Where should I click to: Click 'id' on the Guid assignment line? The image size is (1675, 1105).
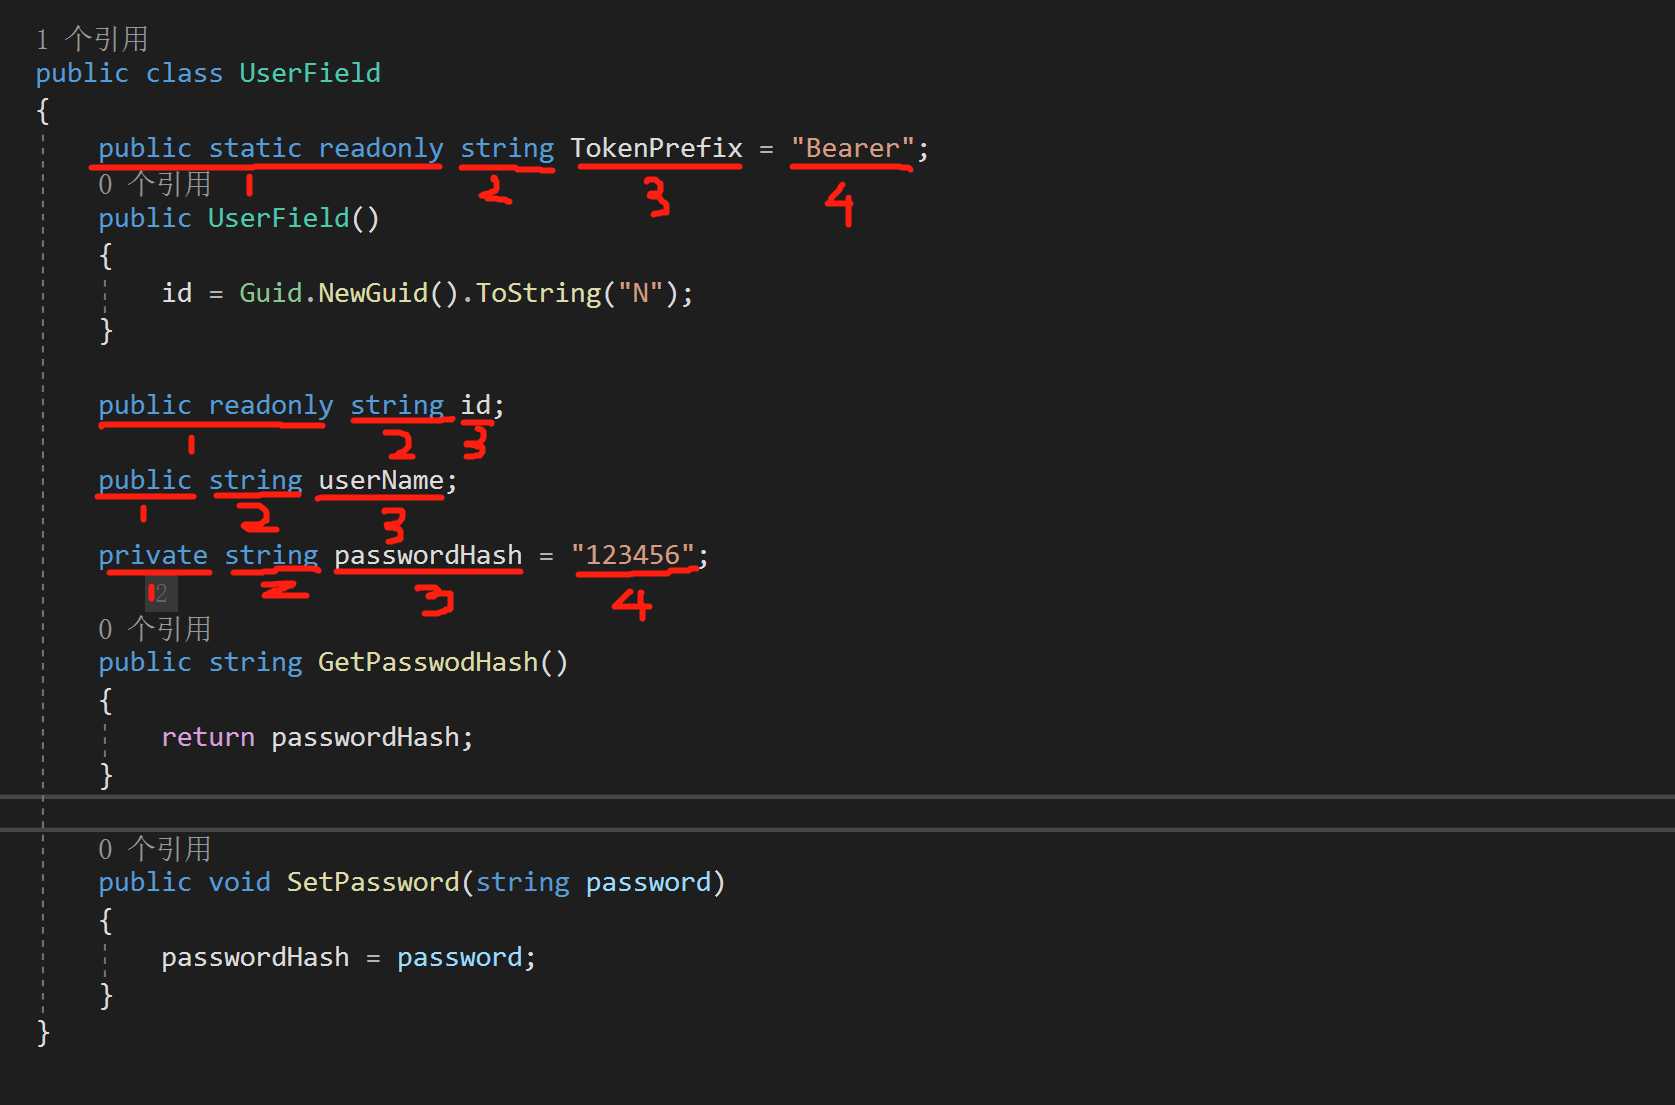tap(177, 293)
